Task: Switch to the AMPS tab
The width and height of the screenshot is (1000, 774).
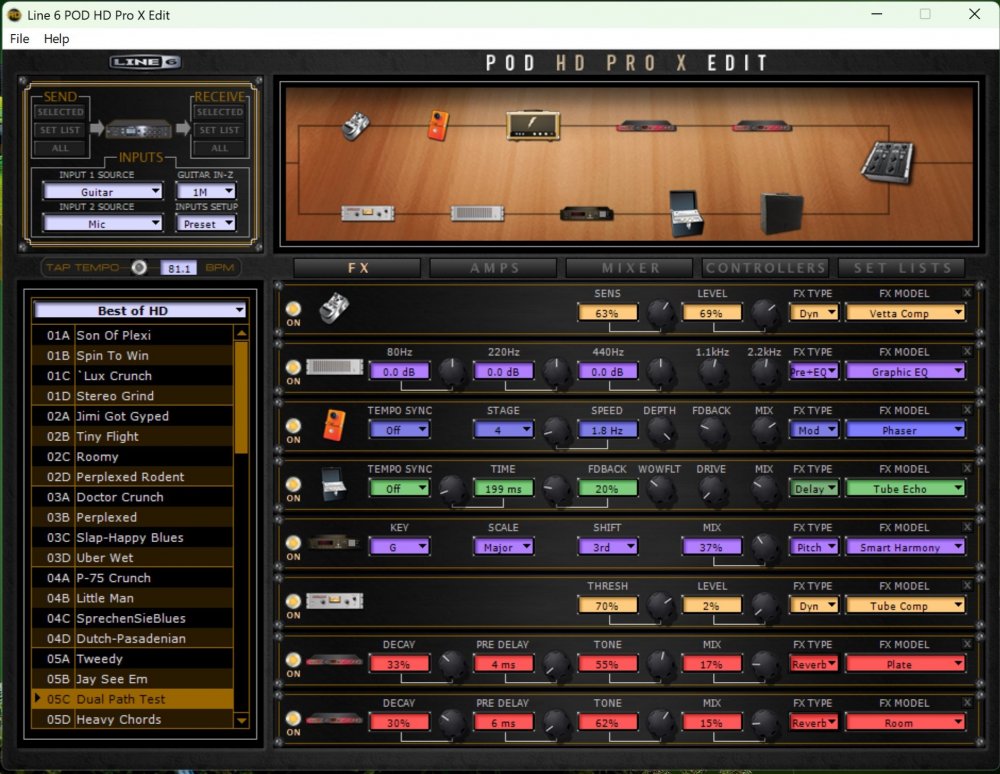Action: pos(494,268)
